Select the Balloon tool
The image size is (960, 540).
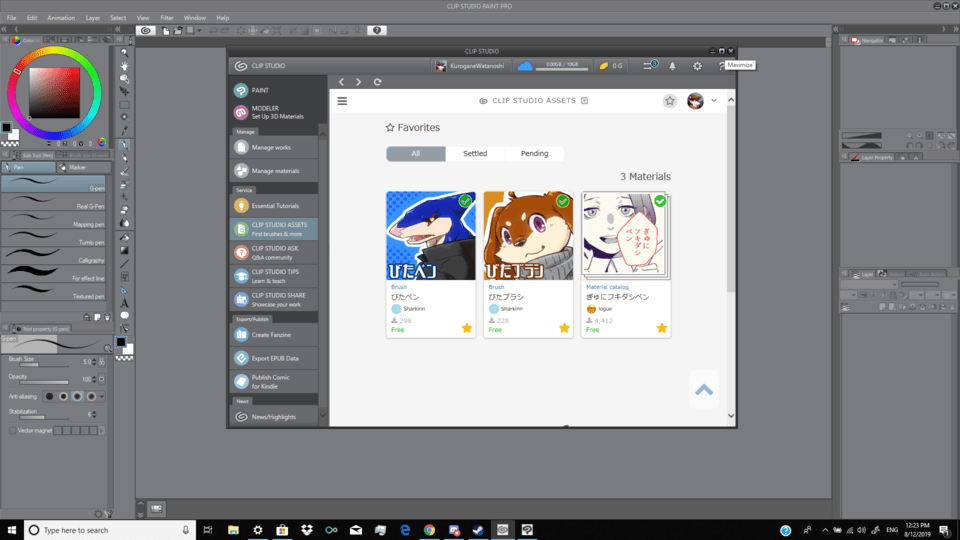coord(124,316)
